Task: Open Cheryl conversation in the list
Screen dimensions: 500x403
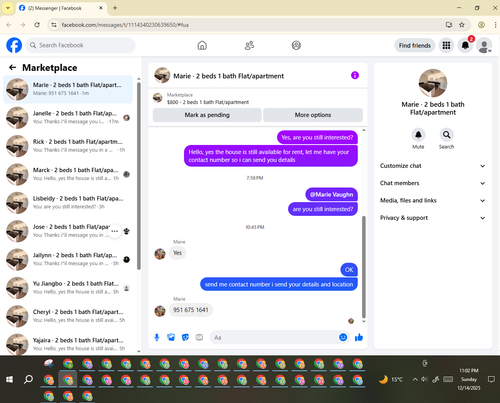Action: (x=68, y=316)
